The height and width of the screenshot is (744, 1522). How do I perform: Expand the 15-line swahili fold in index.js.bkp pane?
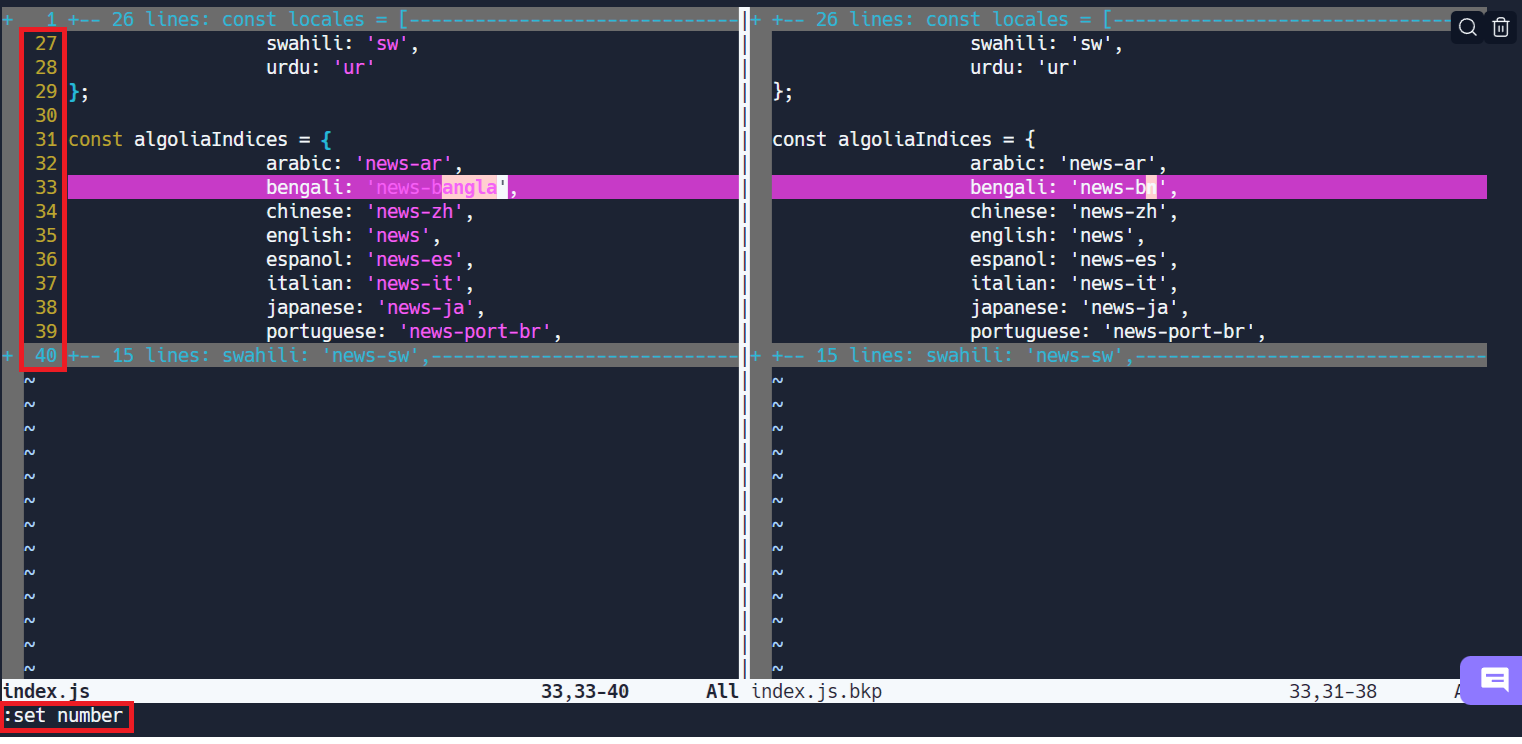pos(1116,355)
